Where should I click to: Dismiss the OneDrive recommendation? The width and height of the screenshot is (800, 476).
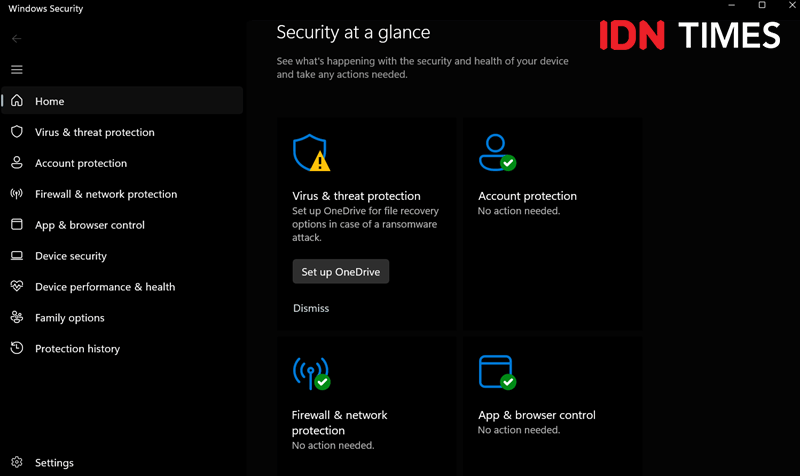click(x=311, y=308)
